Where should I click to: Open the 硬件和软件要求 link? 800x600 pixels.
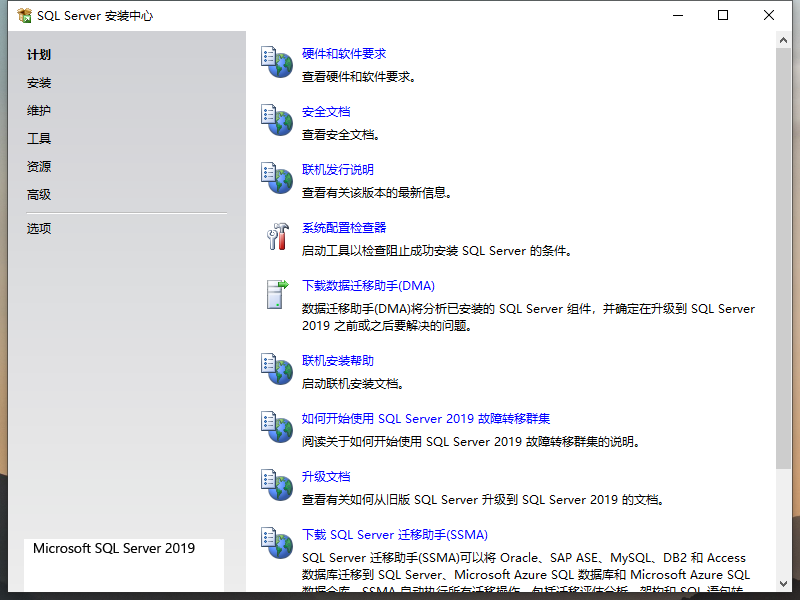tap(344, 54)
